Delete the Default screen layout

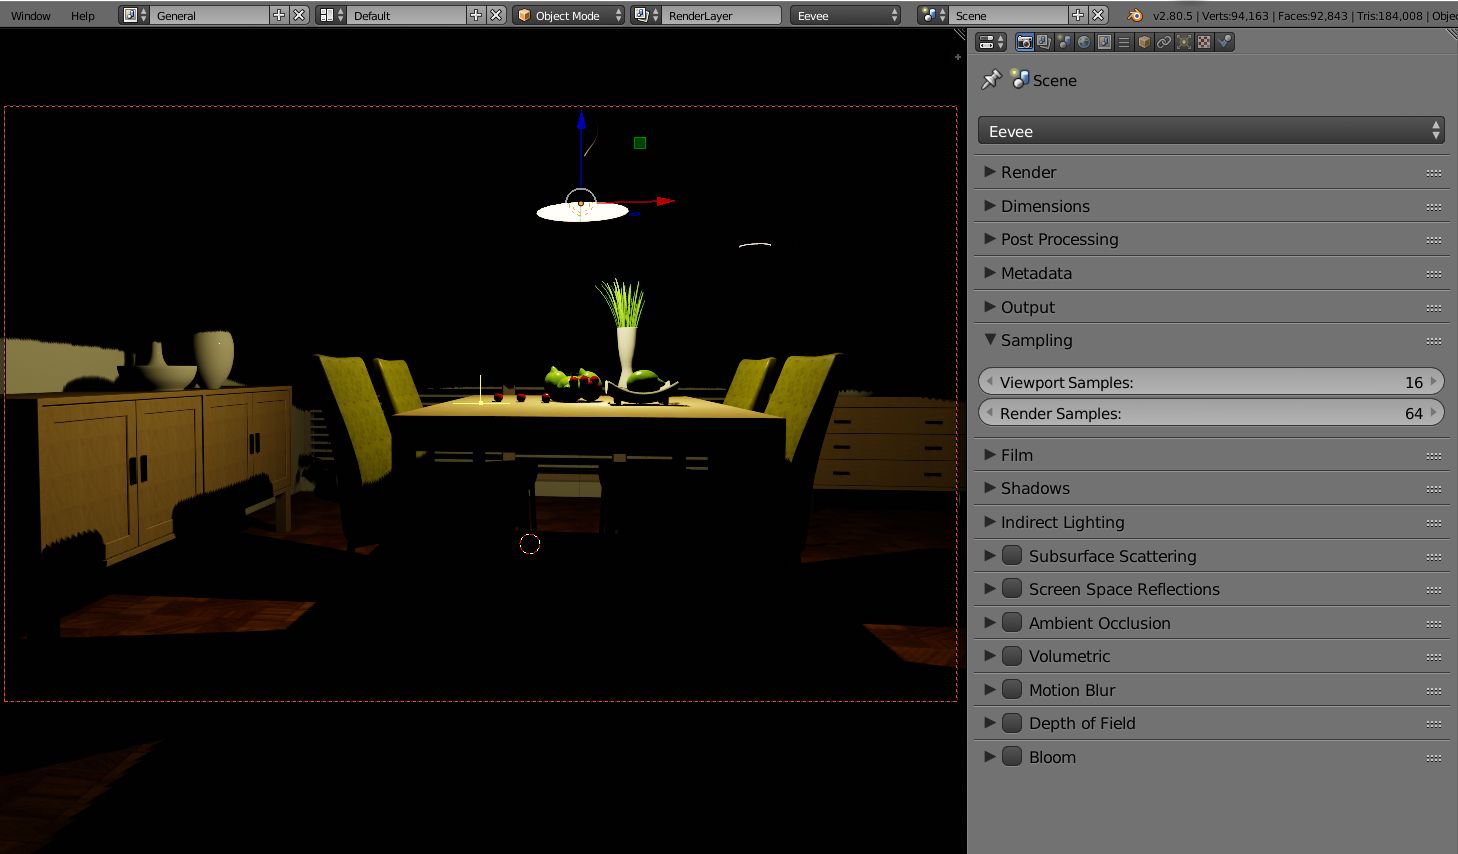496,15
